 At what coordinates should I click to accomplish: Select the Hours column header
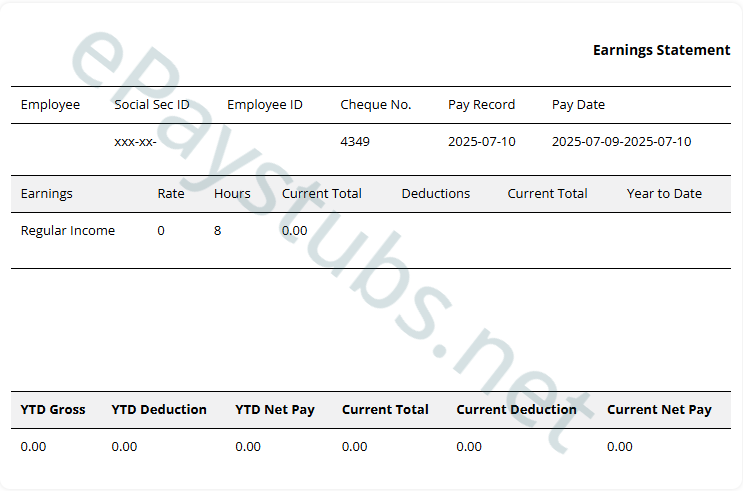[x=232, y=194]
